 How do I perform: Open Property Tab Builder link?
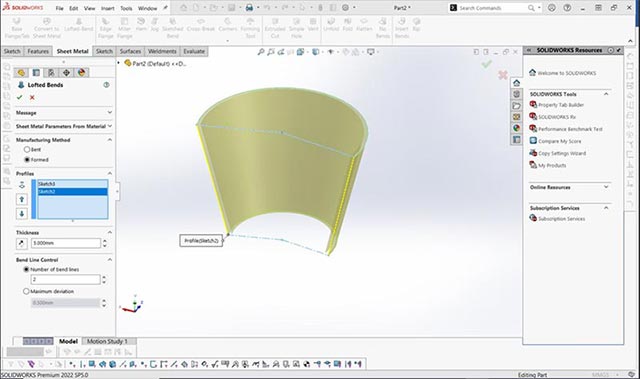pos(561,105)
